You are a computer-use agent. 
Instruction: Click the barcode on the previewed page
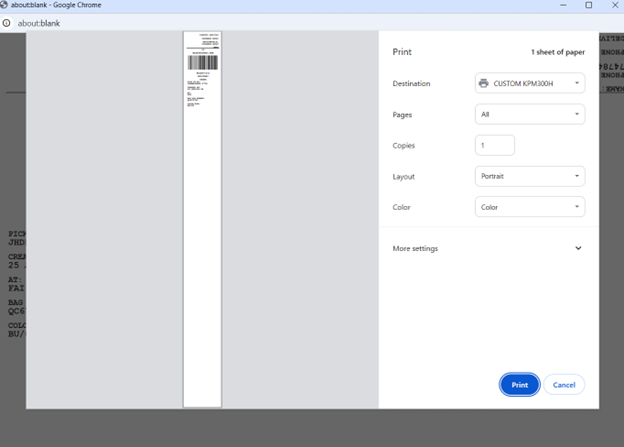pyautogui.click(x=202, y=62)
